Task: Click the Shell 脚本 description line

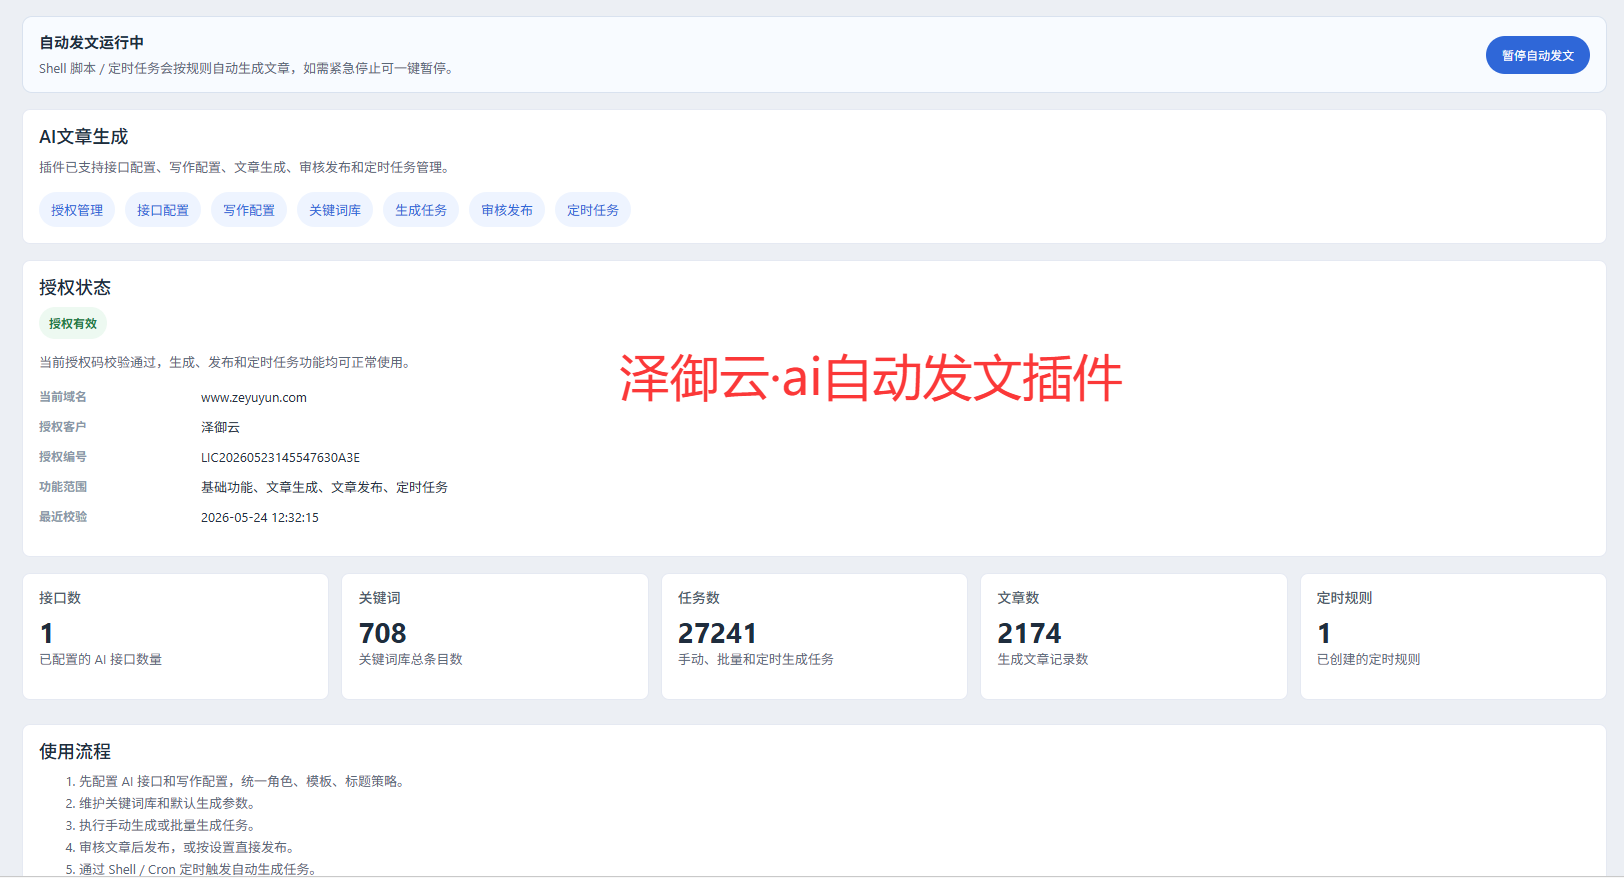Action: [248, 69]
